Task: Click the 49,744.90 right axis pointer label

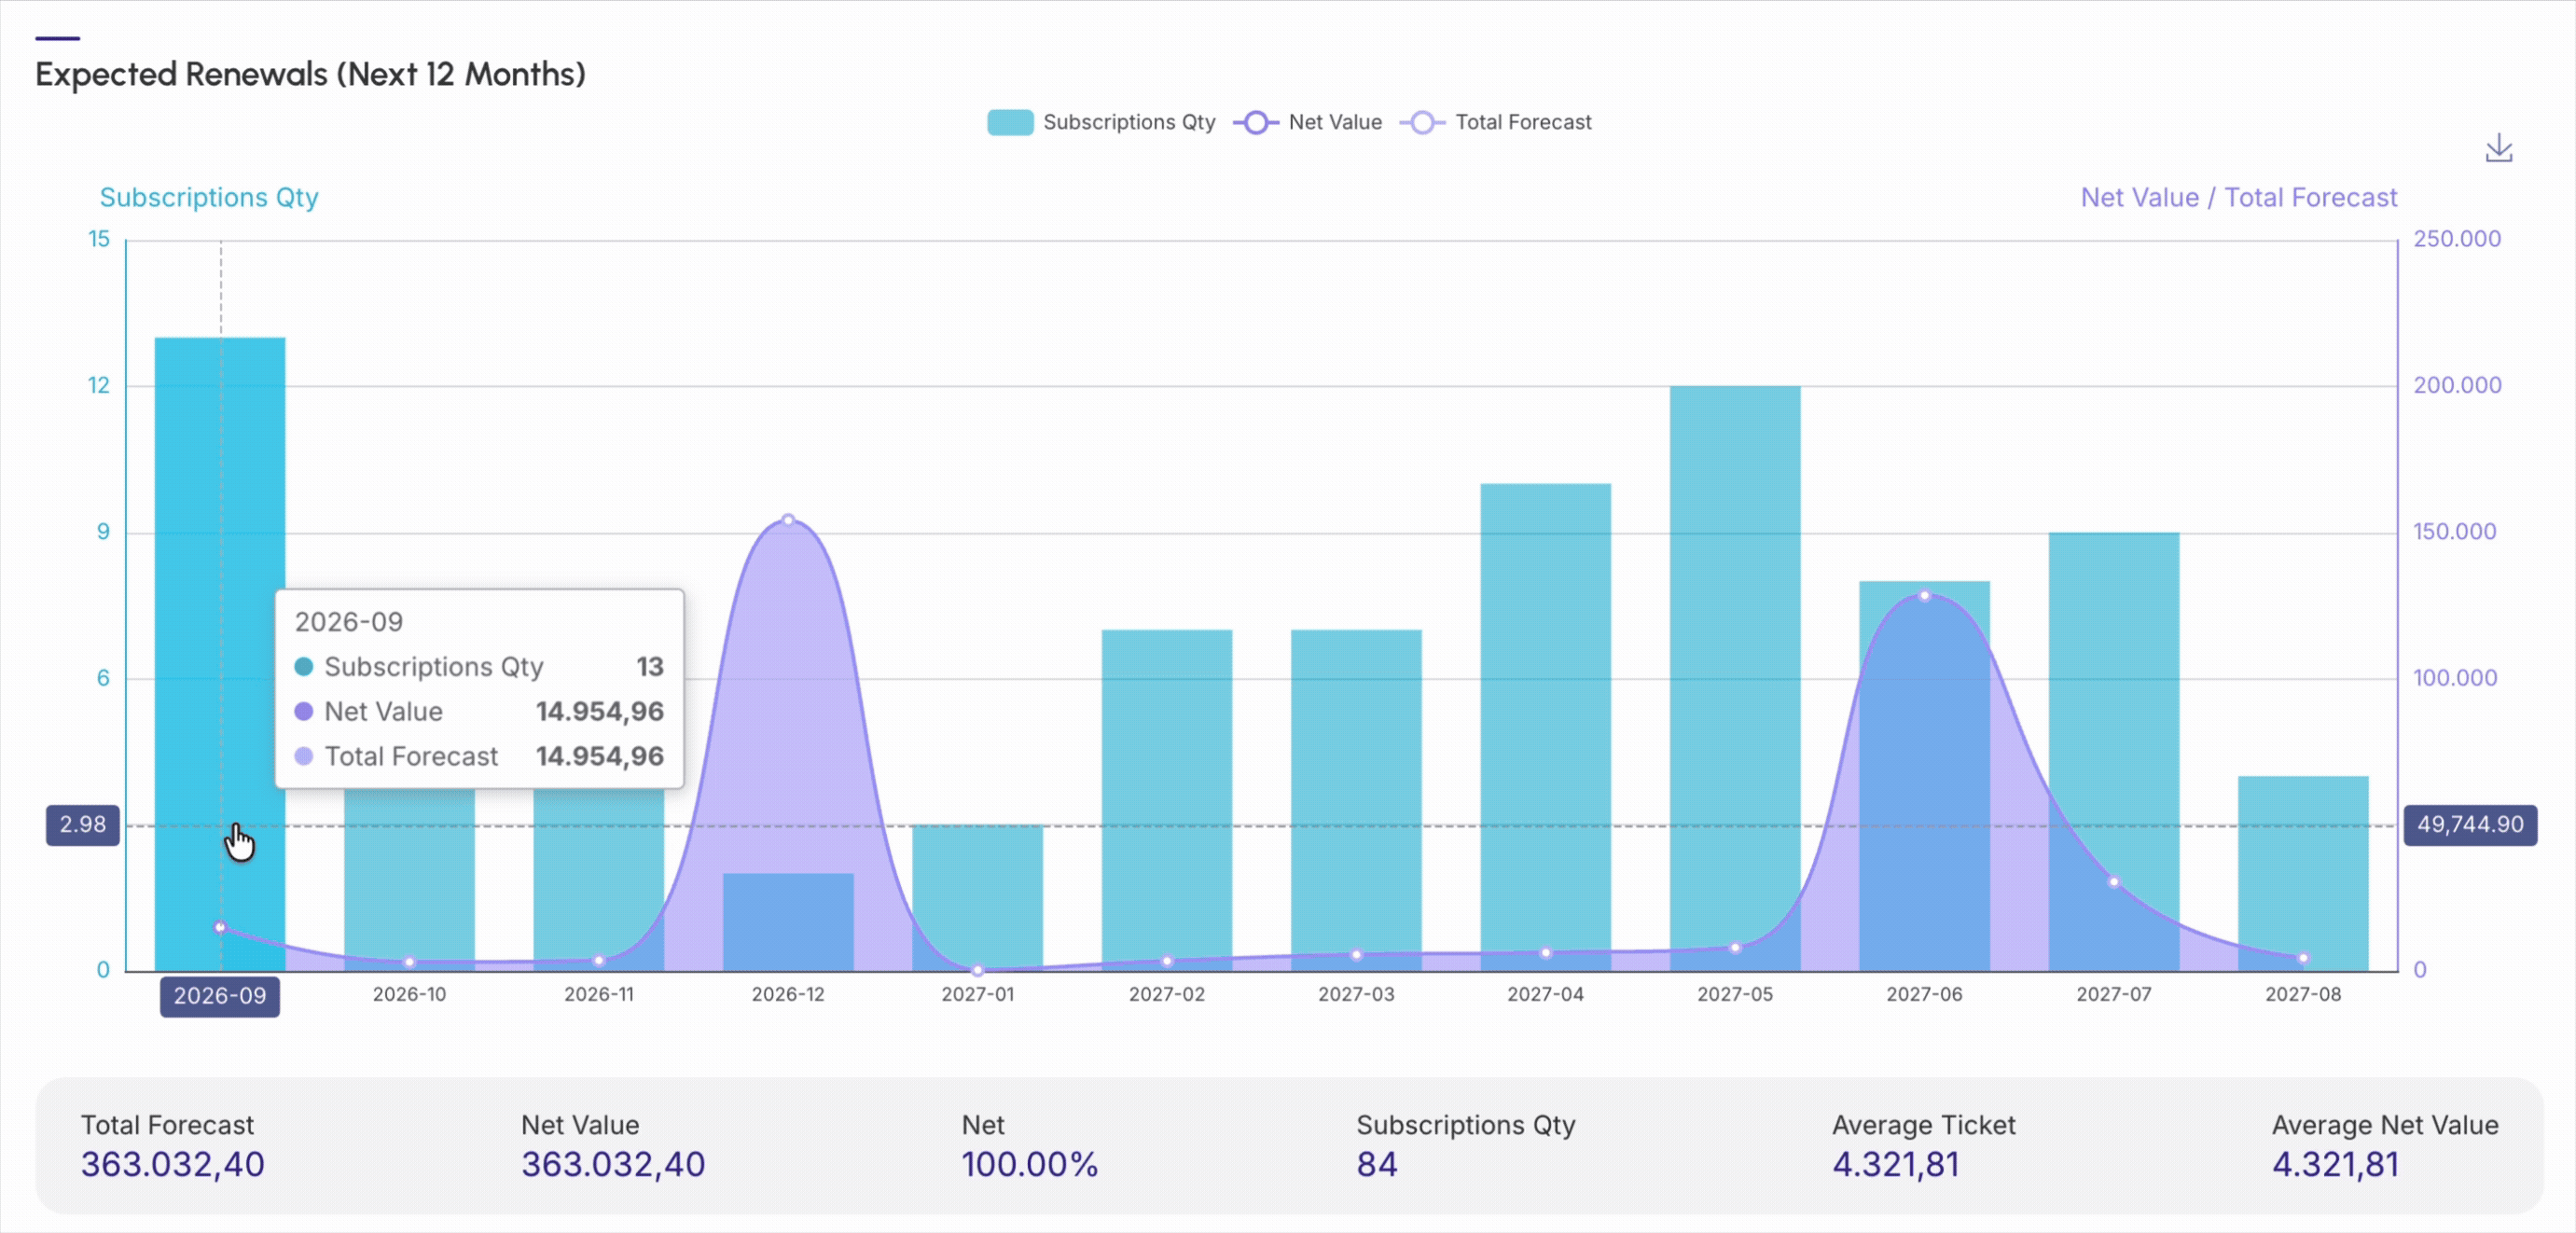Action: pyautogui.click(x=2470, y=825)
